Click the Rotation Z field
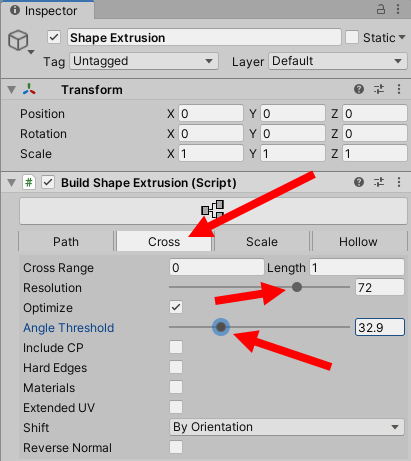This screenshot has width=411, height=461. pyautogui.click(x=375, y=133)
